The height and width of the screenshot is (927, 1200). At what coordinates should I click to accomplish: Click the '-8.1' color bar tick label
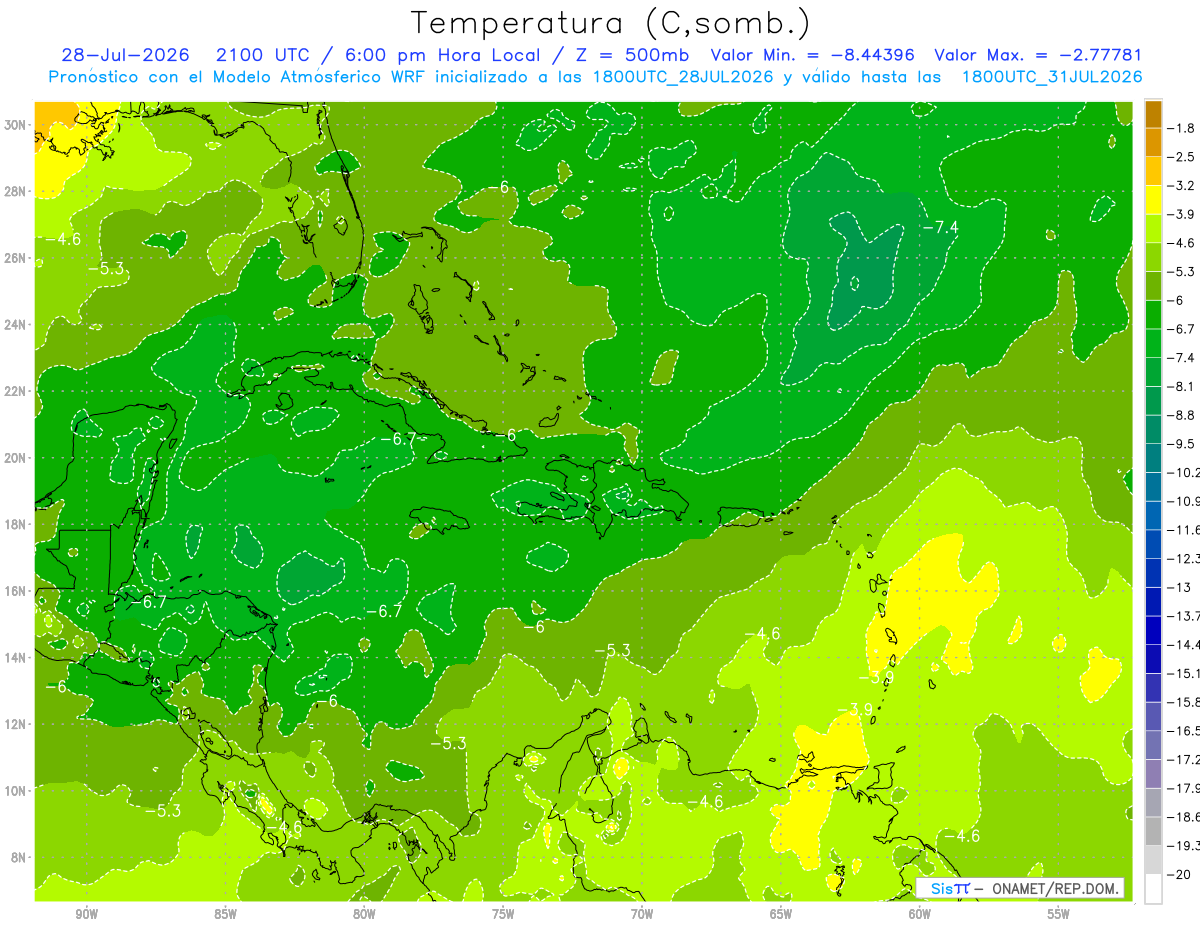coord(1182,386)
